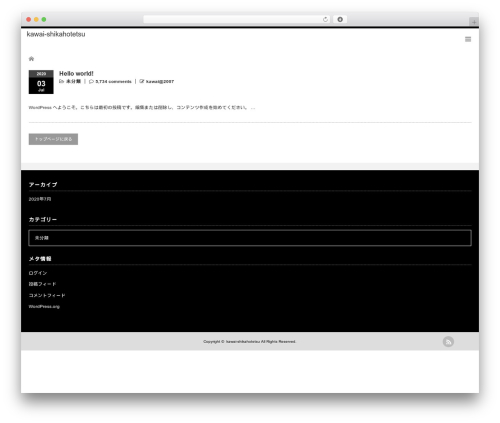Image resolution: width=500 pixels, height=423 pixels.
Task: Click the browser download icon button
Action: (340, 19)
